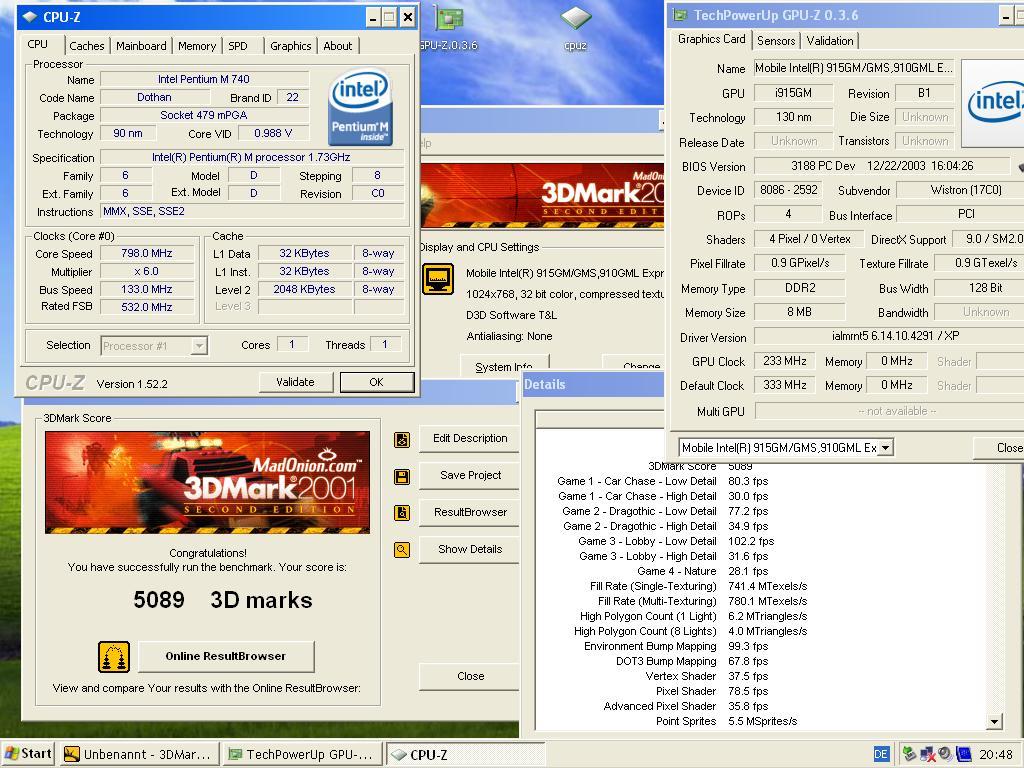1024x768 pixels.
Task: Switch to the Graphics tab in CPU-Z
Action: [x=291, y=46]
